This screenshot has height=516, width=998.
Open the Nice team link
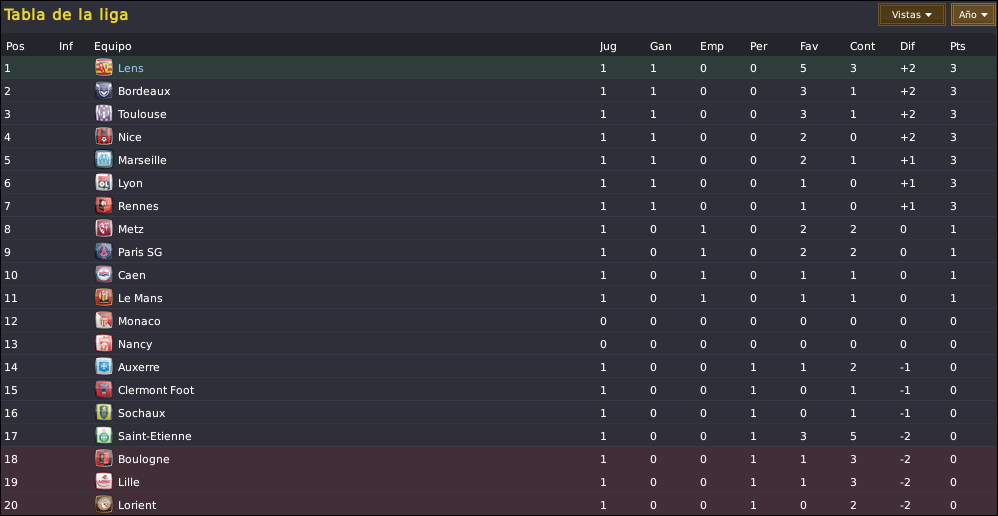[x=130, y=137]
